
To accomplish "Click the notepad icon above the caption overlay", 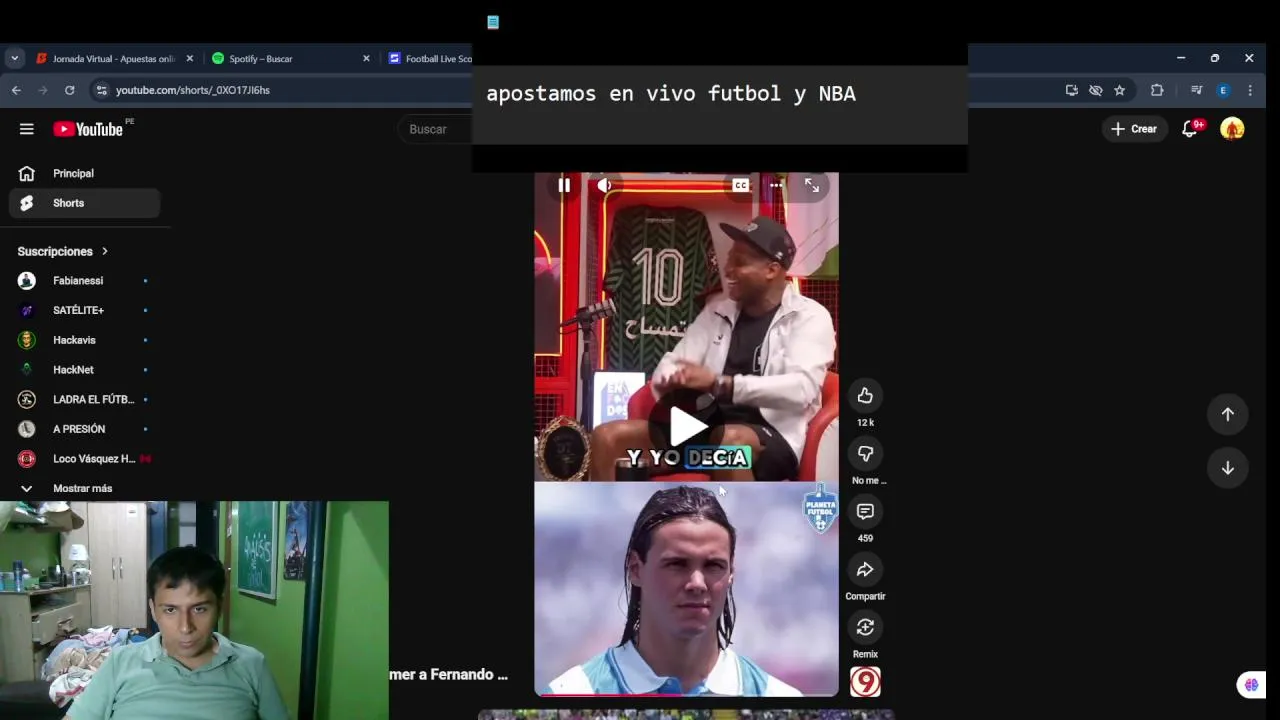I will point(493,22).
